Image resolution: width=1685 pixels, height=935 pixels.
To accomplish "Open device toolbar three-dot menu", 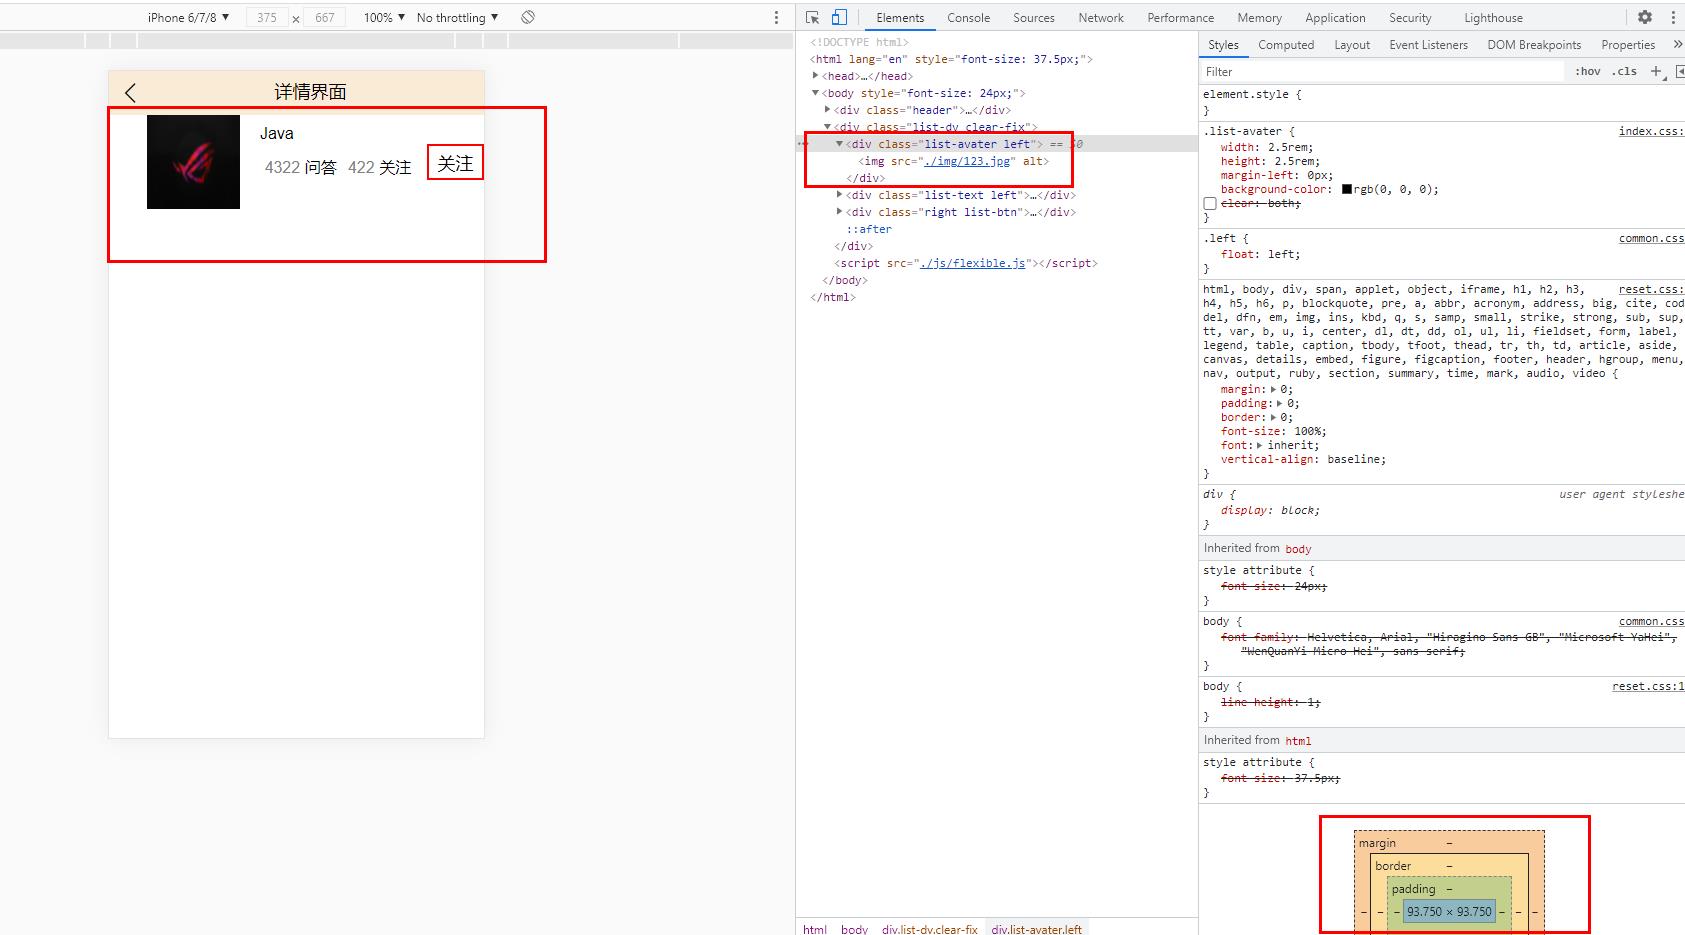I will coord(776,17).
